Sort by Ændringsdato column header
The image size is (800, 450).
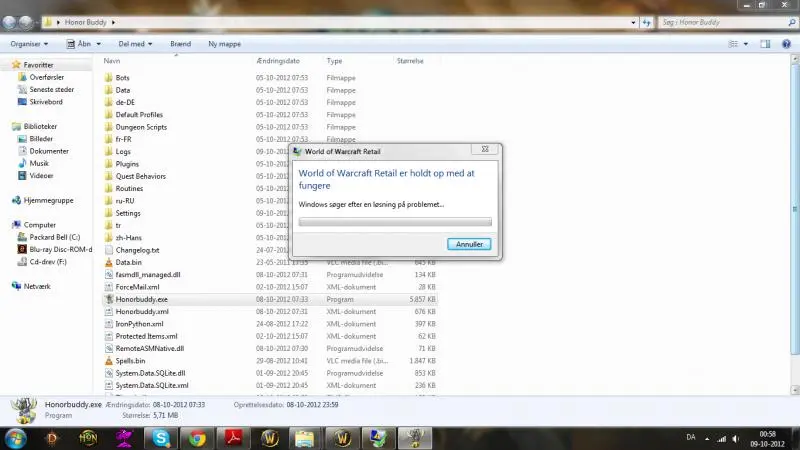pos(278,61)
